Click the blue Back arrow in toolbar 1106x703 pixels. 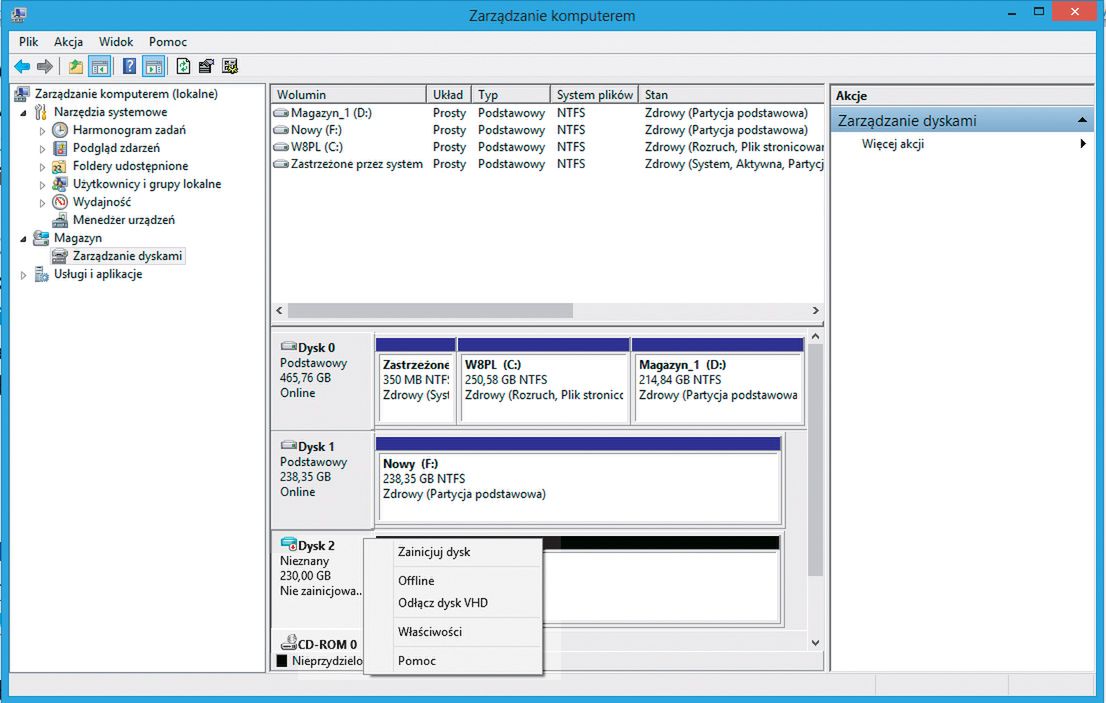pyautogui.click(x=21, y=67)
